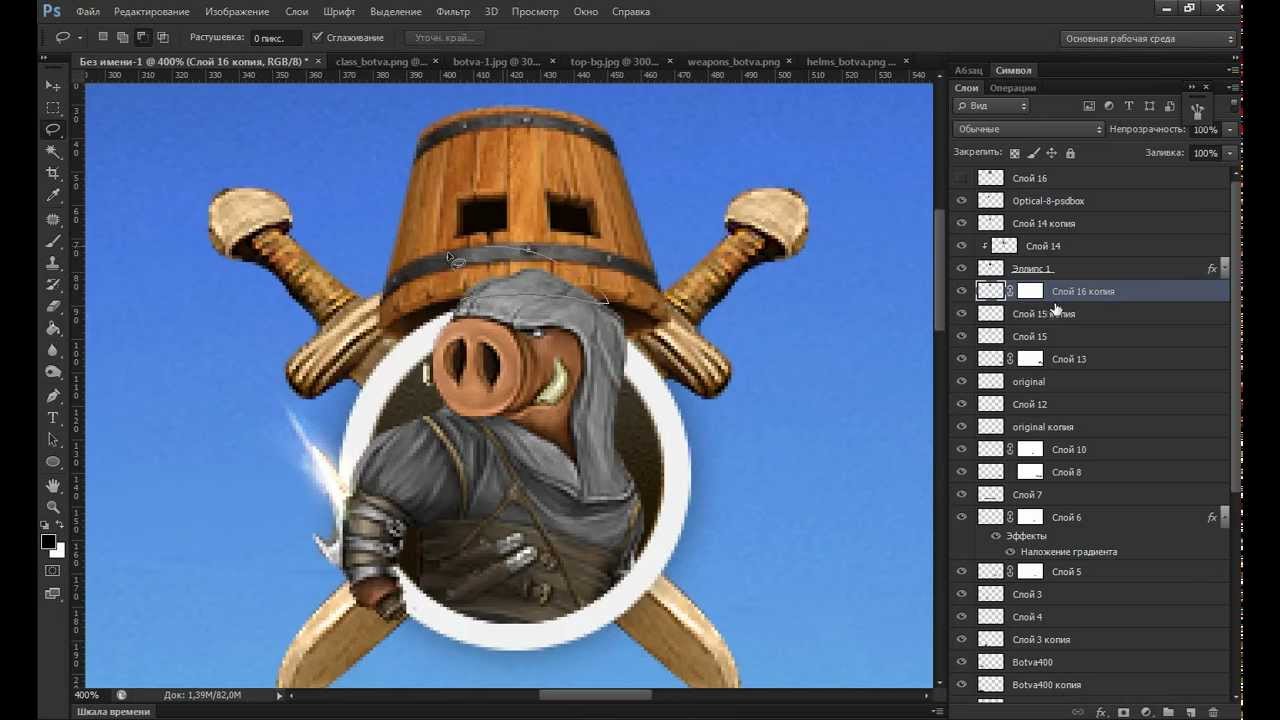Swap foreground and background colors
This screenshot has height=720, width=1280.
coord(60,525)
